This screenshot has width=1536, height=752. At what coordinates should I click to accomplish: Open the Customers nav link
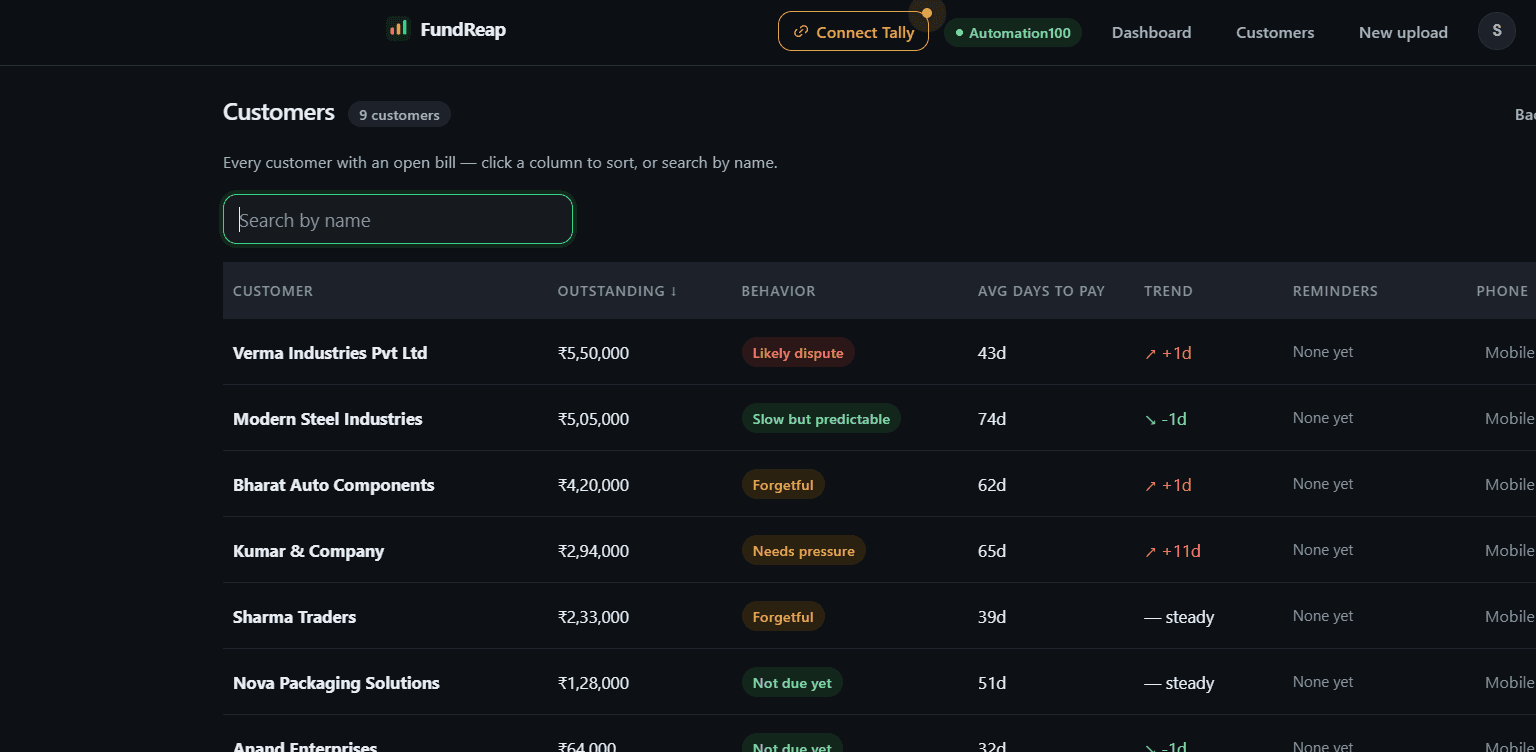point(1275,33)
